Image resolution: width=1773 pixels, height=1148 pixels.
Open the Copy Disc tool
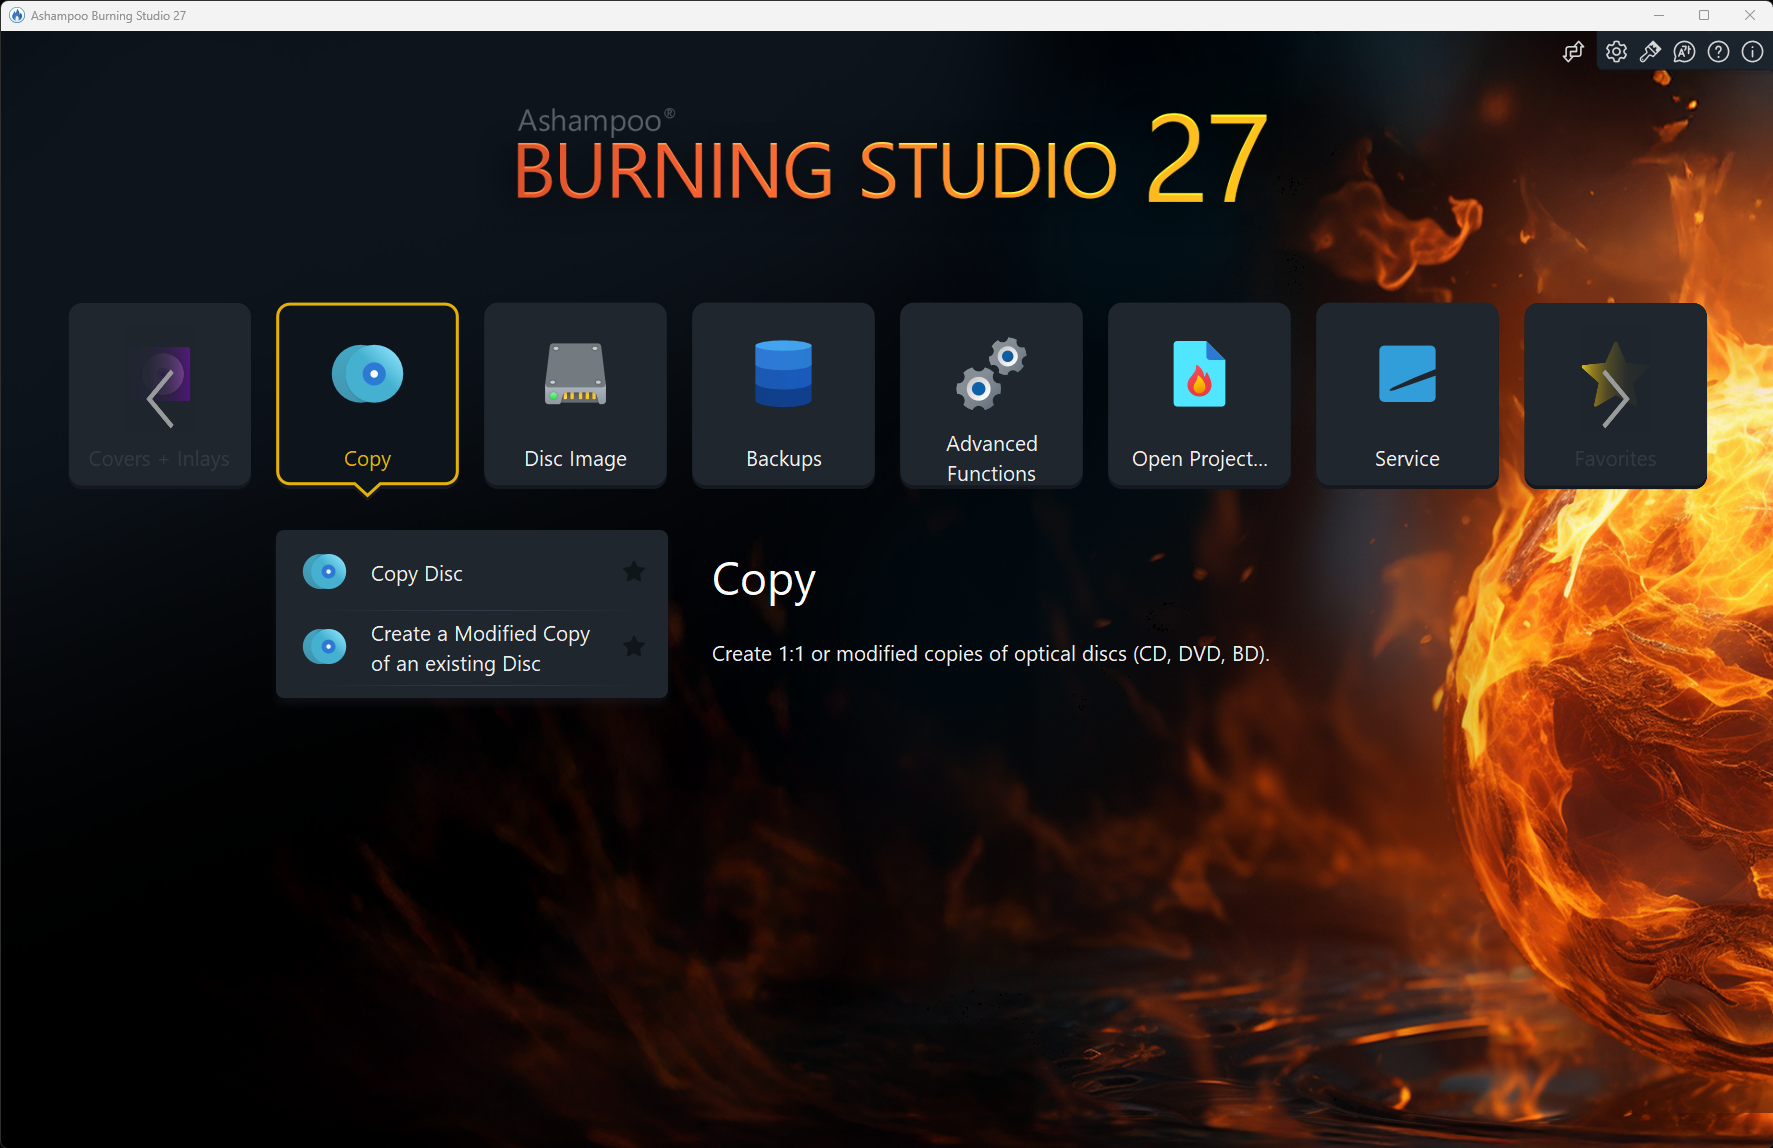click(416, 572)
